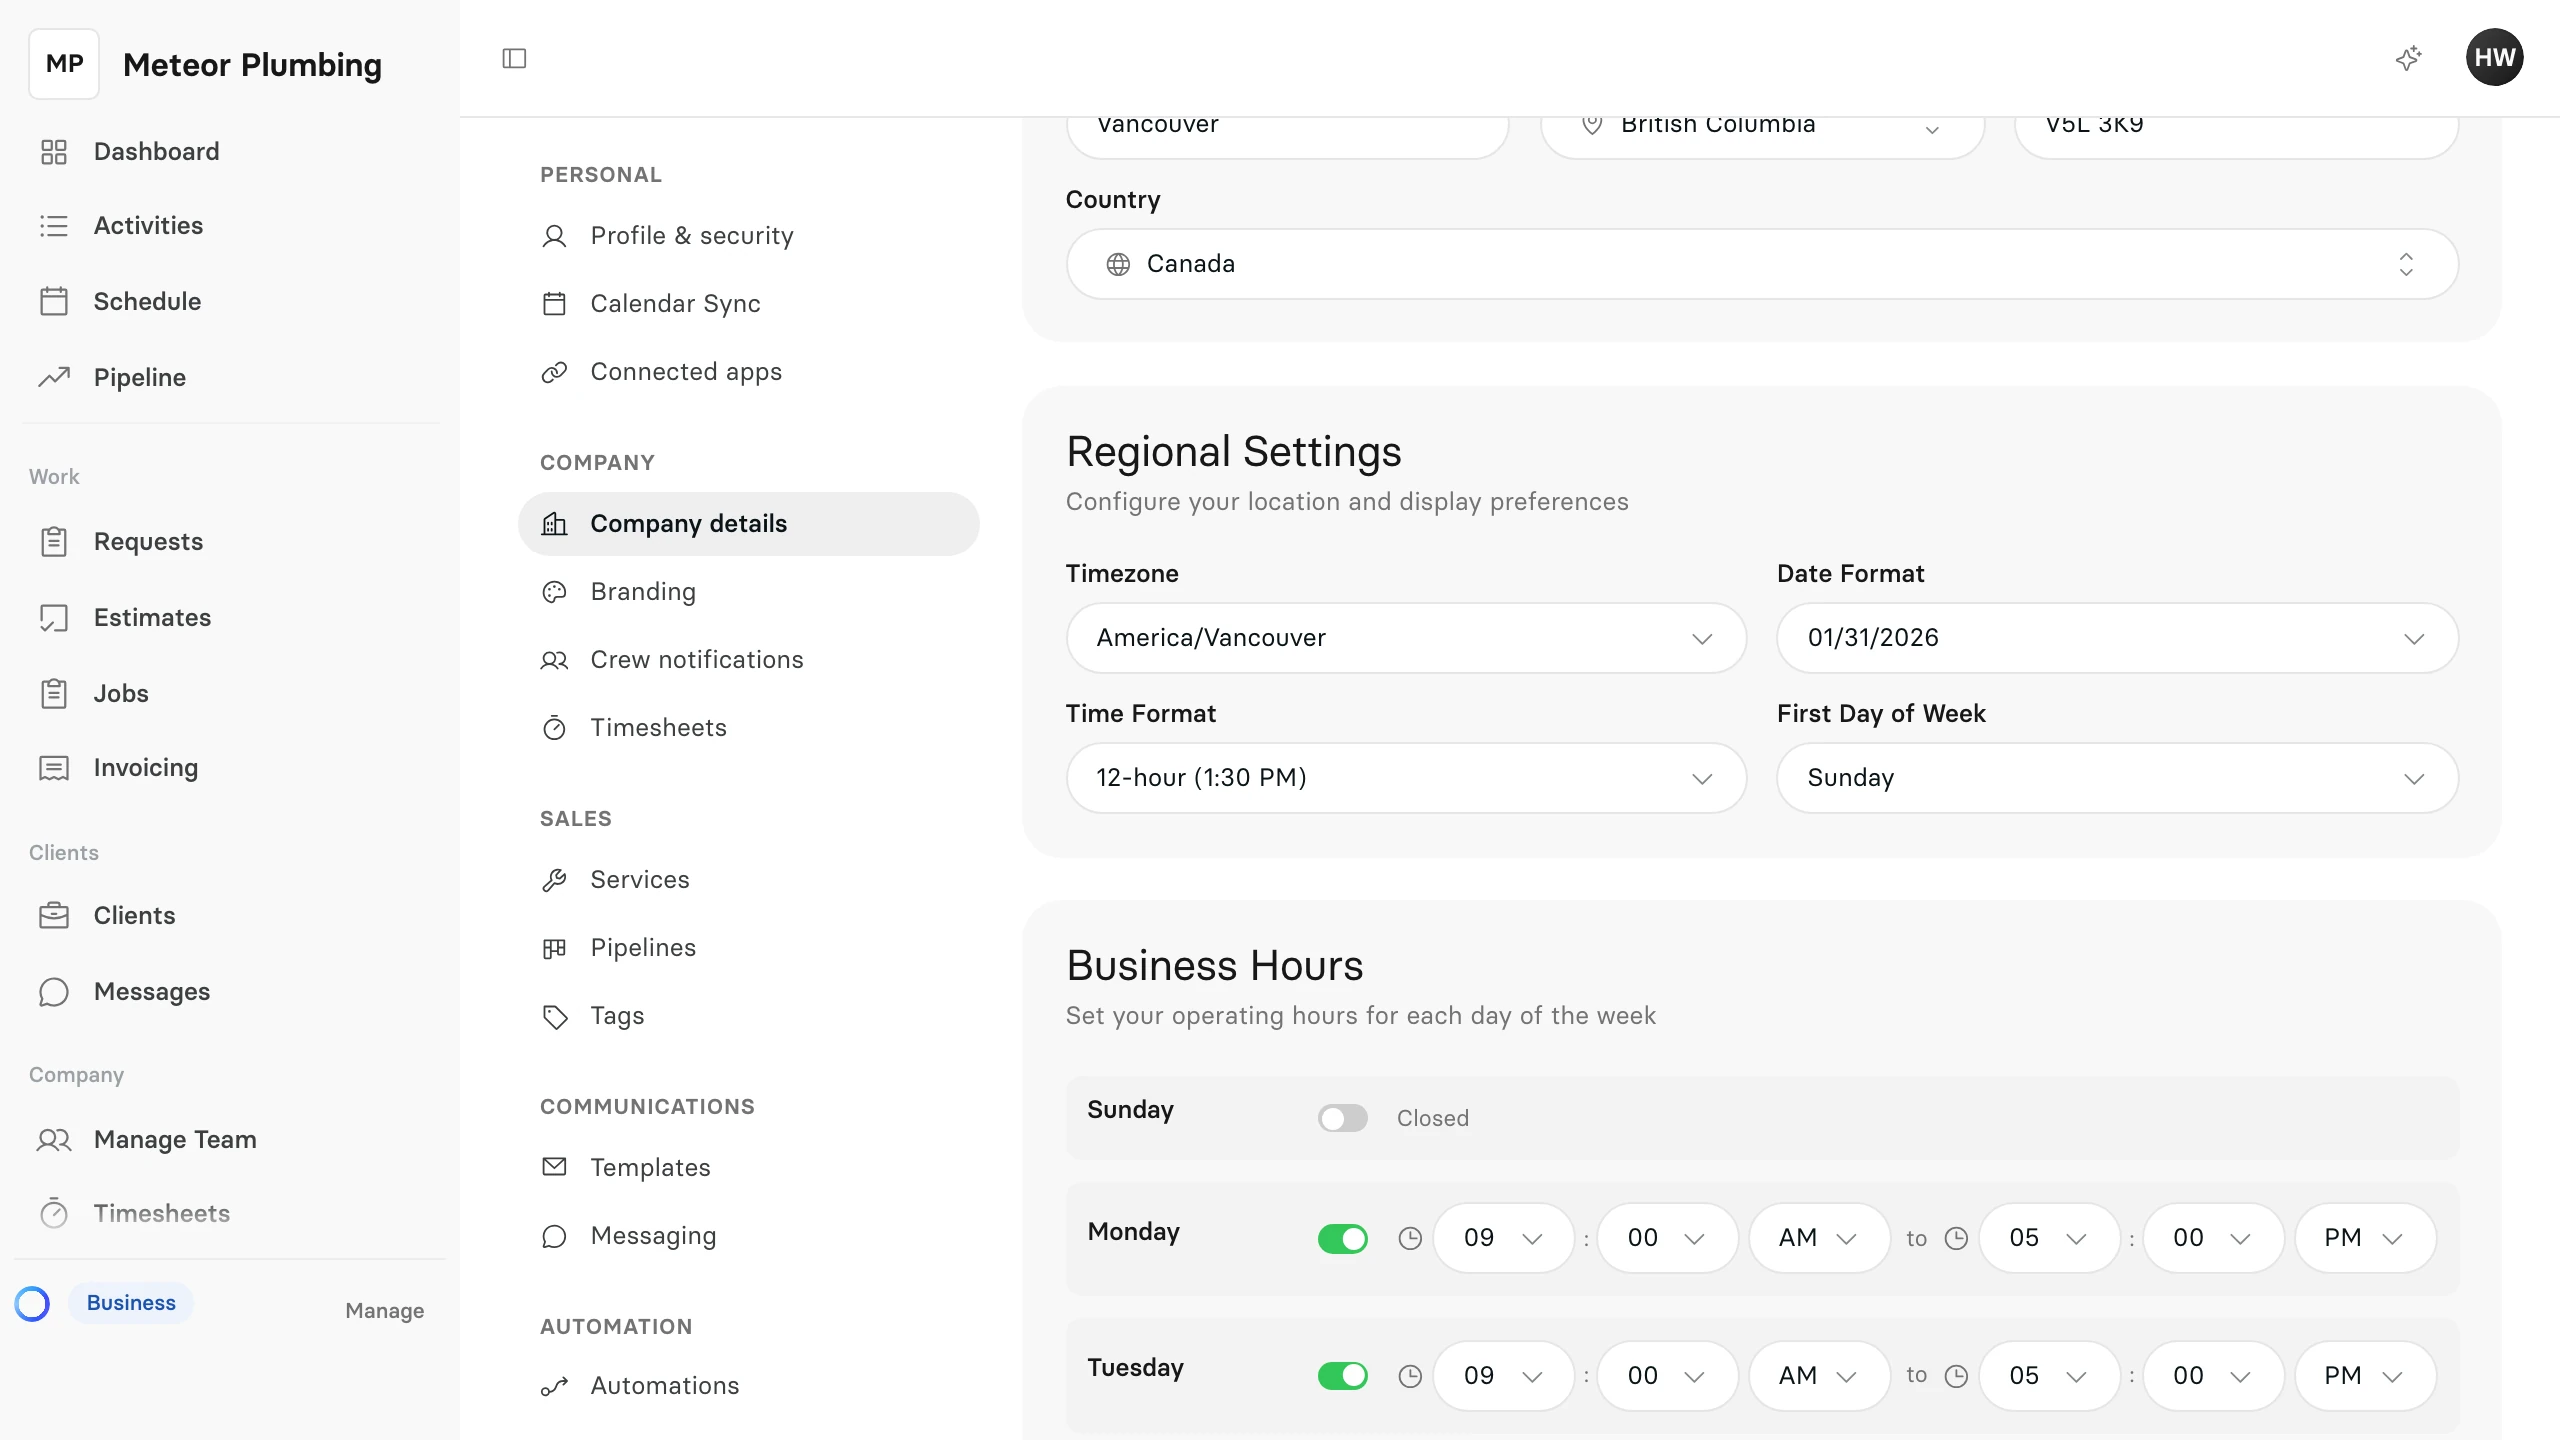The height and width of the screenshot is (1440, 2560).
Task: Toggle Sunday business hours on
Action: [1342, 1117]
